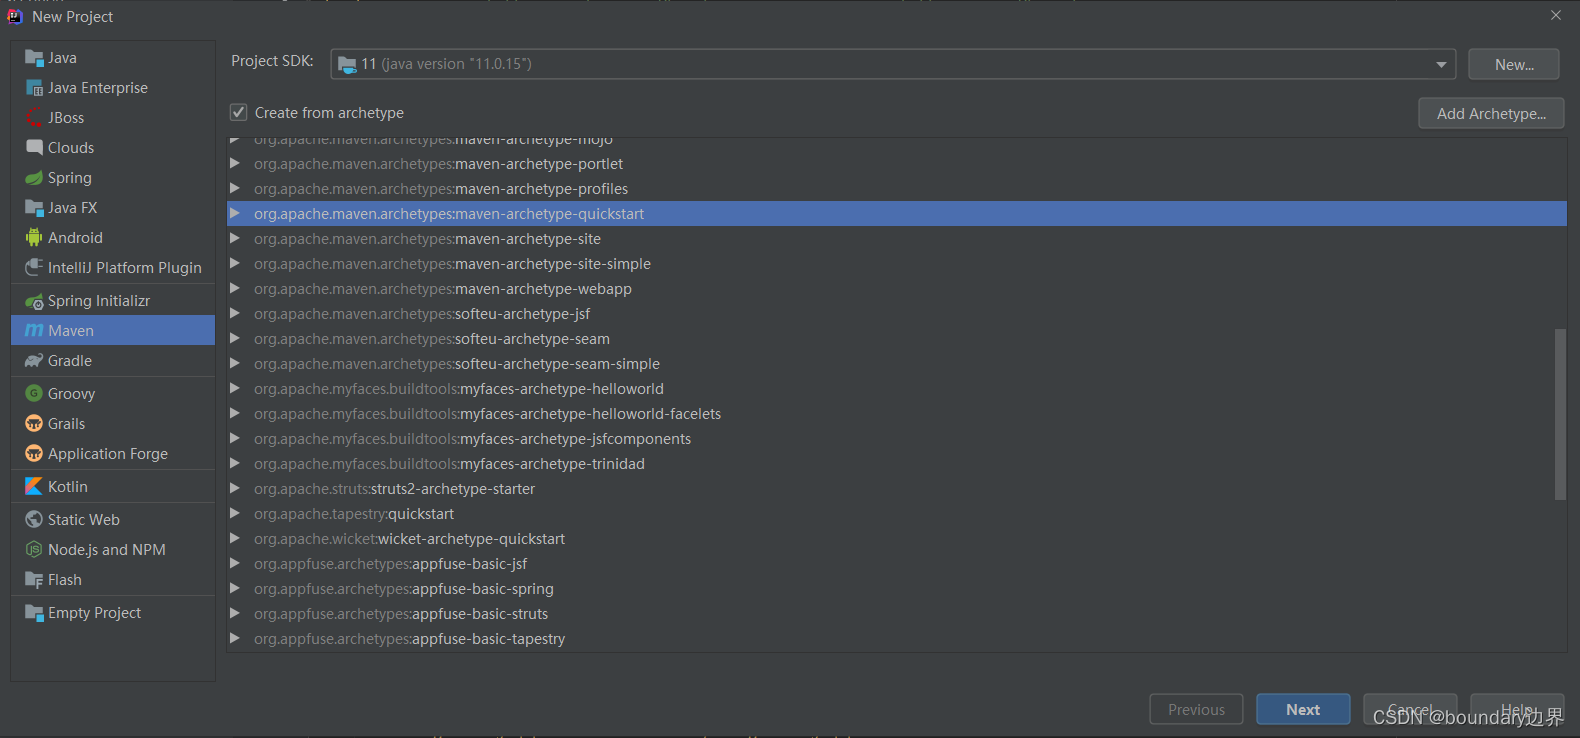The image size is (1580, 738).
Task: Click the Flash folder icon
Action: pos(34,580)
